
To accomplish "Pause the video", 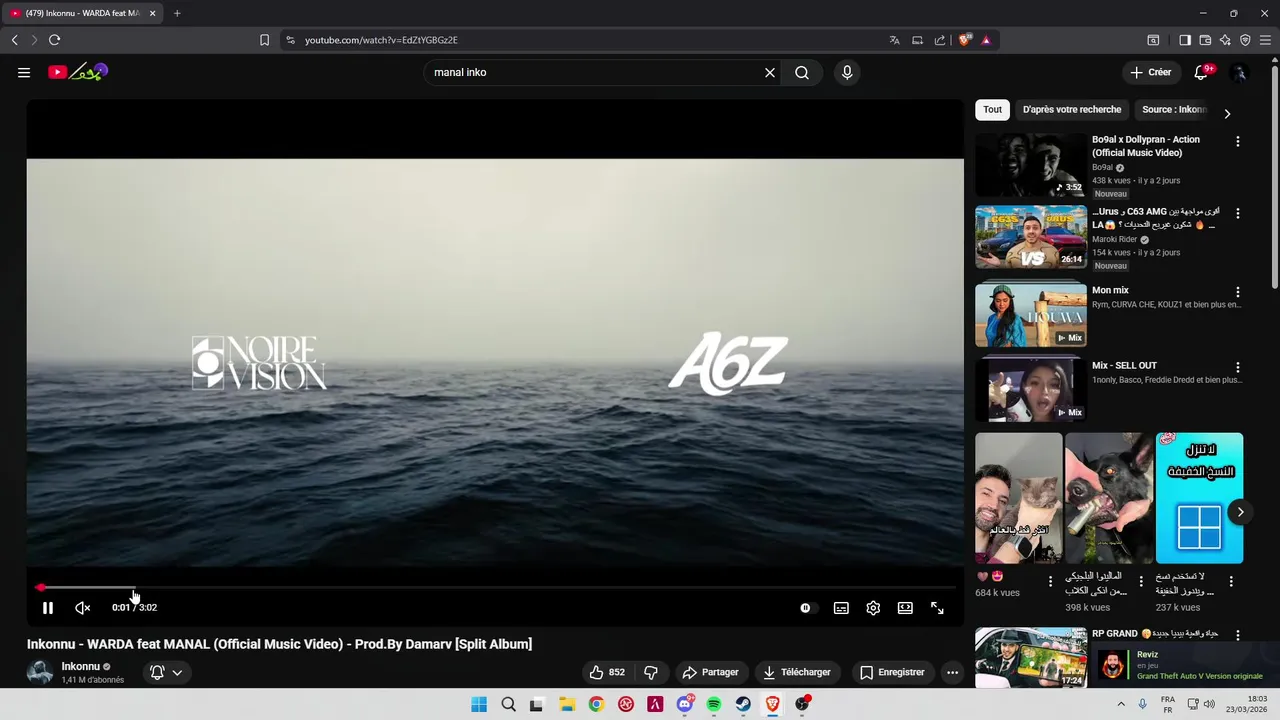I will (47, 608).
